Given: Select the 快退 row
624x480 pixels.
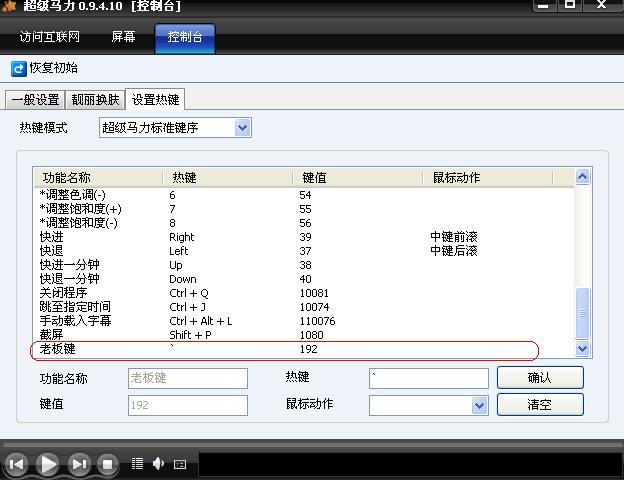Looking at the screenshot, I should coord(304,251).
